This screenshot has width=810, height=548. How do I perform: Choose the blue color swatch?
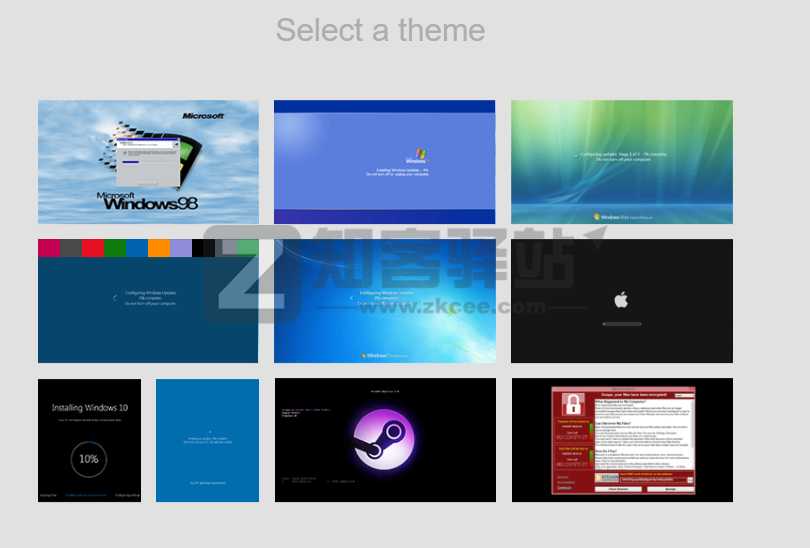137,248
